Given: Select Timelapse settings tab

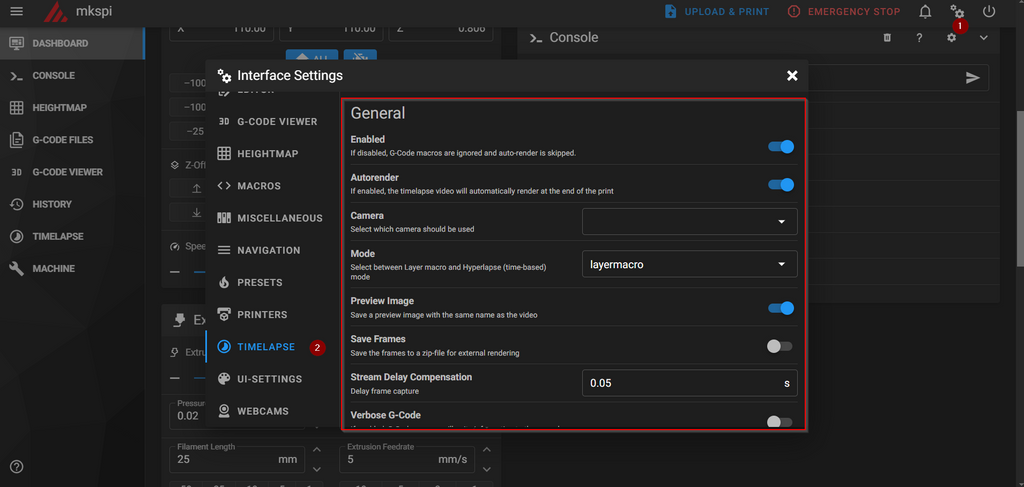Looking at the screenshot, I should point(272,347).
